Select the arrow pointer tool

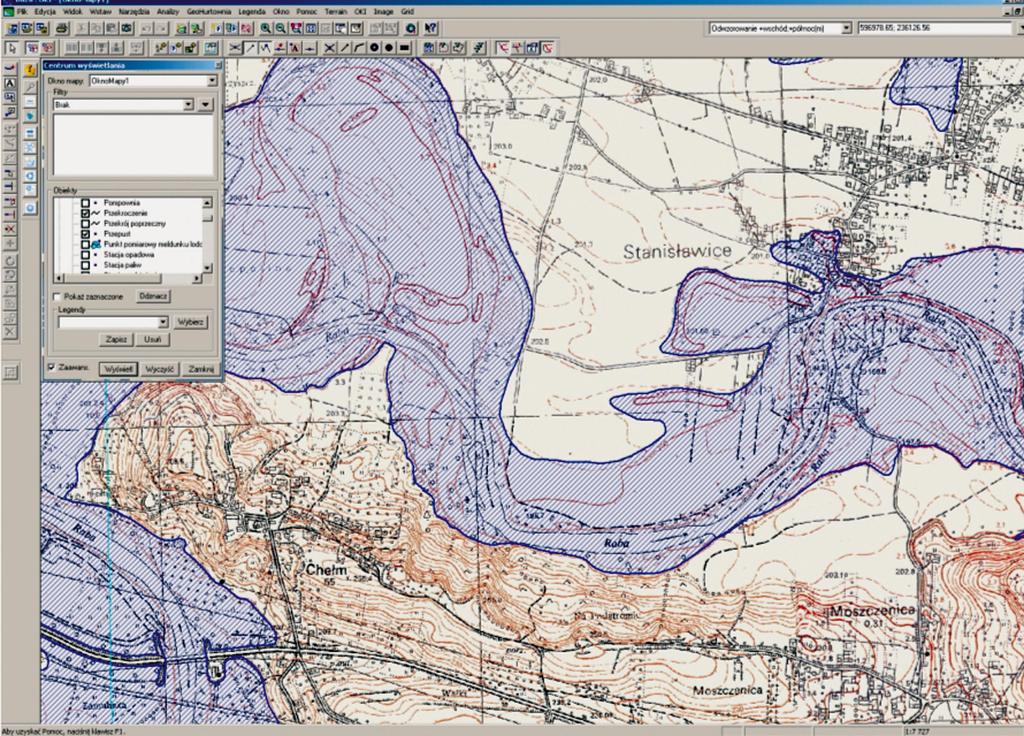click(x=11, y=48)
